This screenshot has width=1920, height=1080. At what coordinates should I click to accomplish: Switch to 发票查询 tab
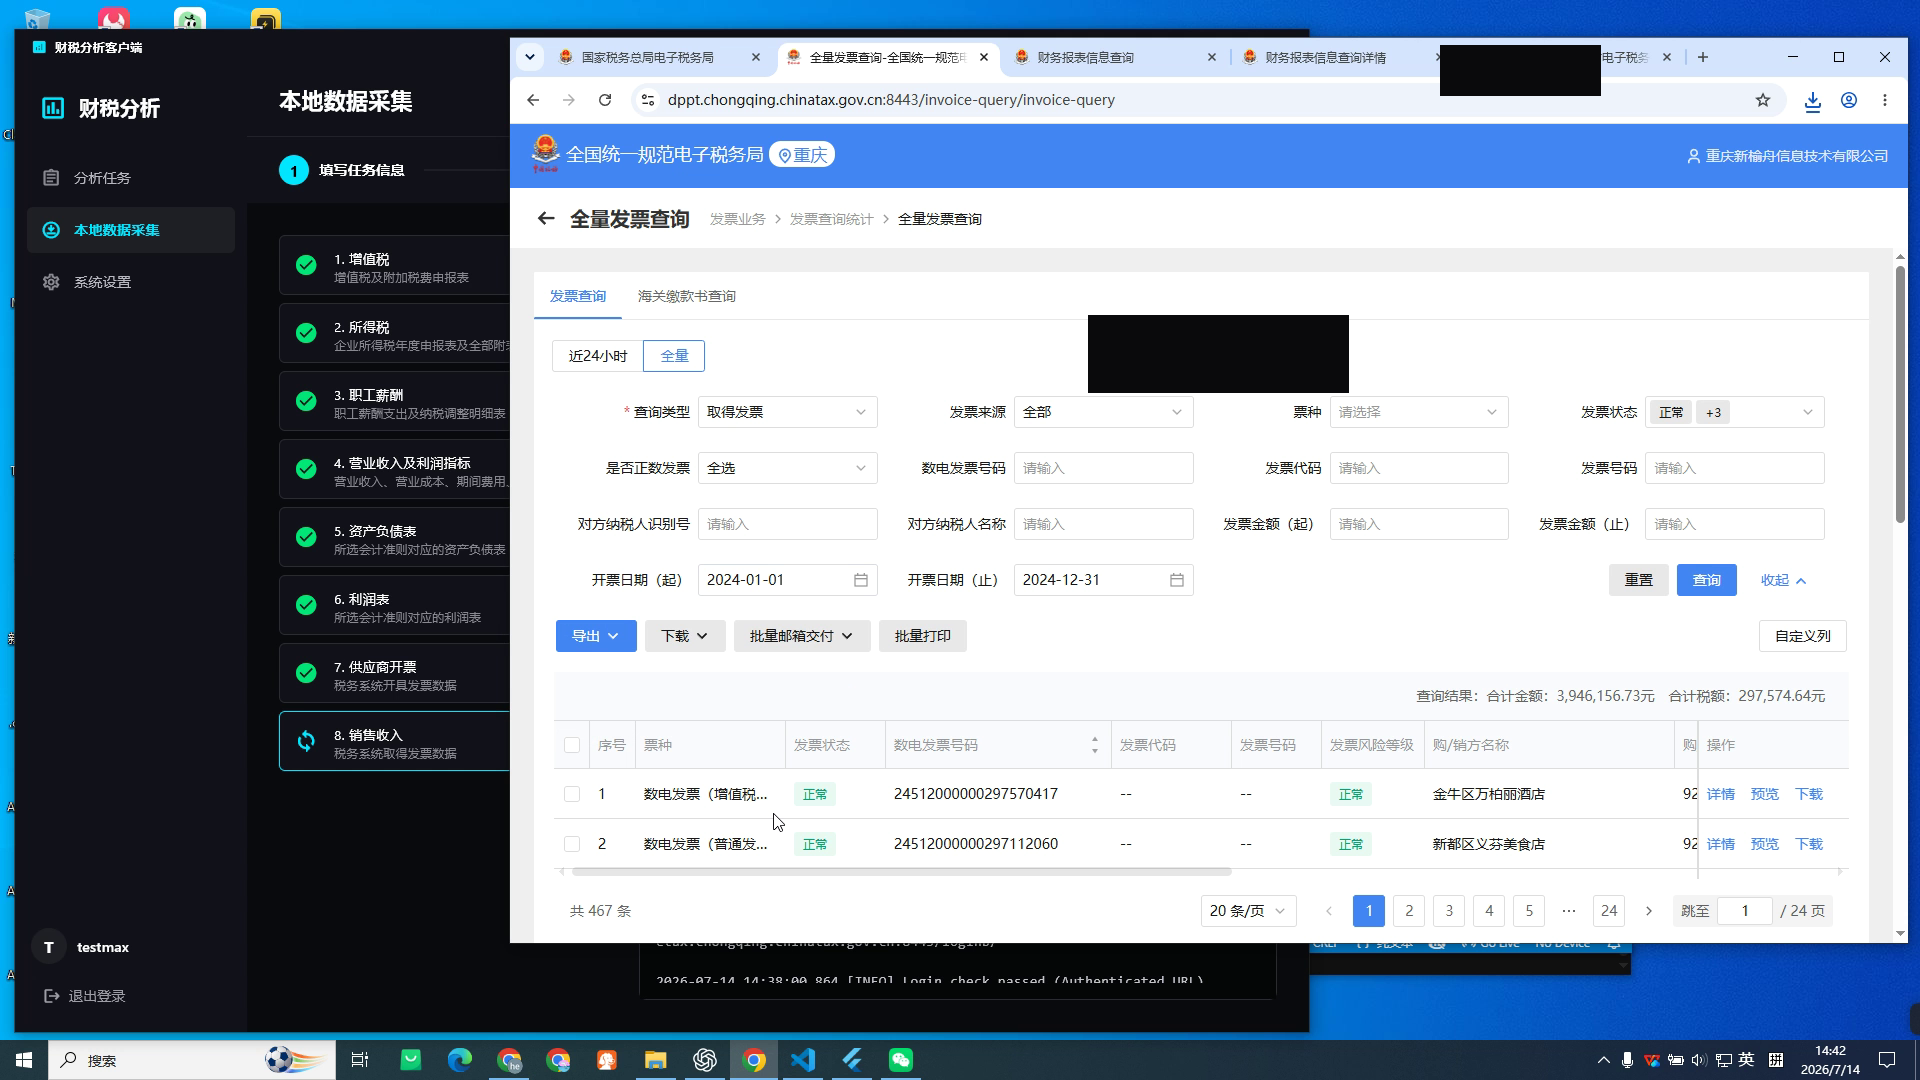(578, 296)
